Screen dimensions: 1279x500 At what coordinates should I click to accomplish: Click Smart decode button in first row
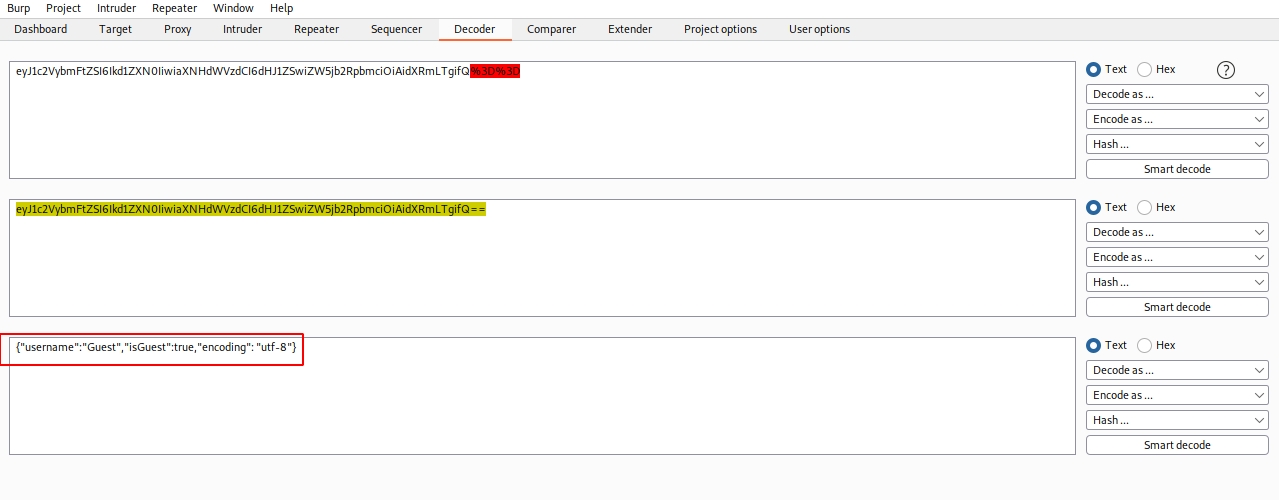(1177, 170)
